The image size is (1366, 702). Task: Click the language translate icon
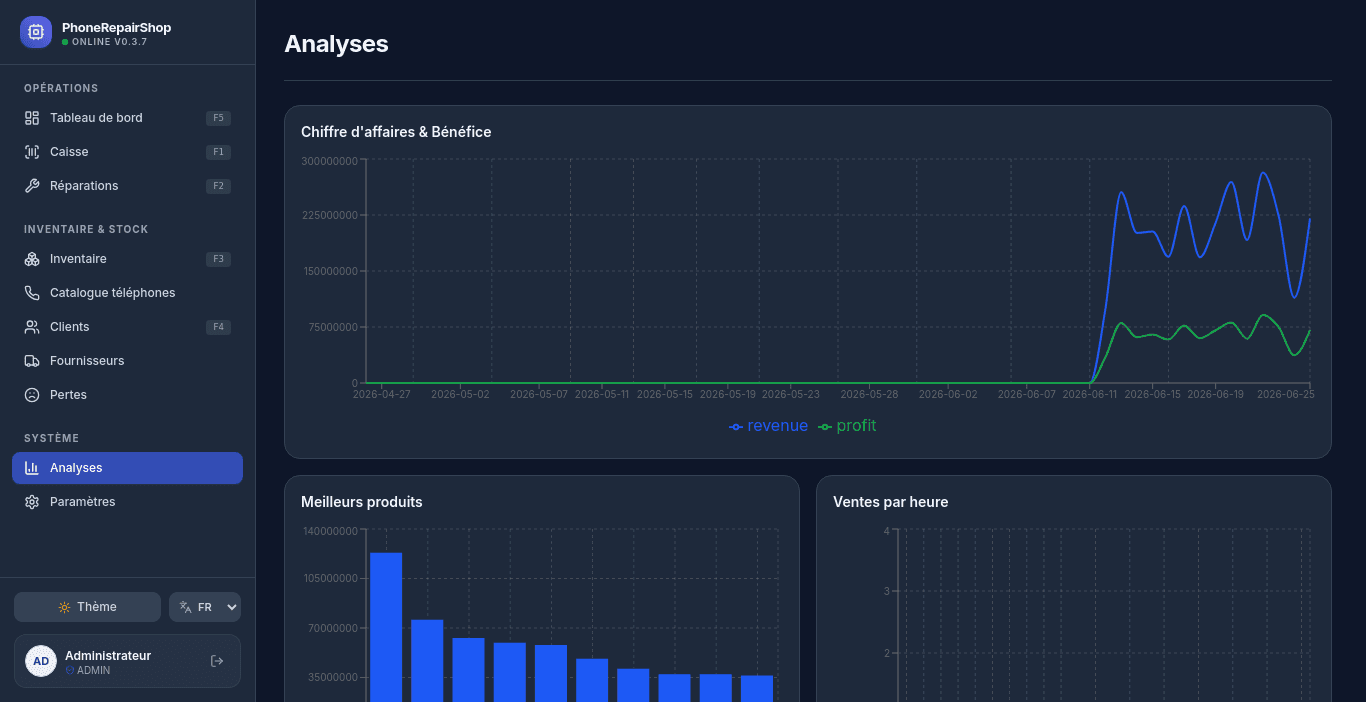point(185,607)
